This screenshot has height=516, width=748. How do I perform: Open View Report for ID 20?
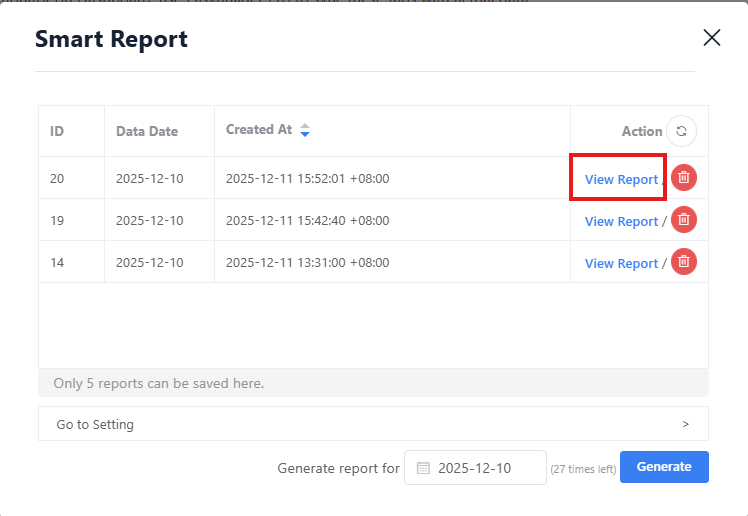621,180
